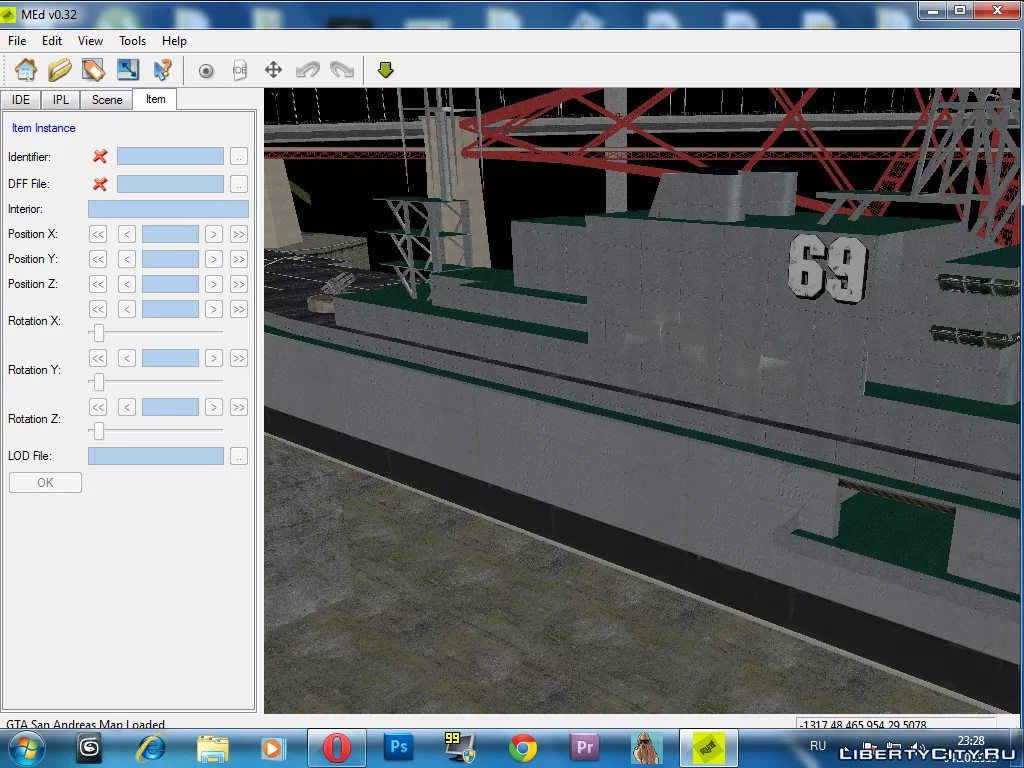
Task: Open Windows Explorer folder taskbar icon
Action: 213,748
